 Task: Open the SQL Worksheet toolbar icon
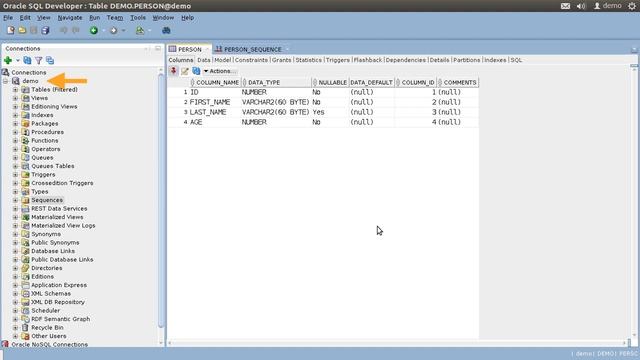[x=140, y=30]
